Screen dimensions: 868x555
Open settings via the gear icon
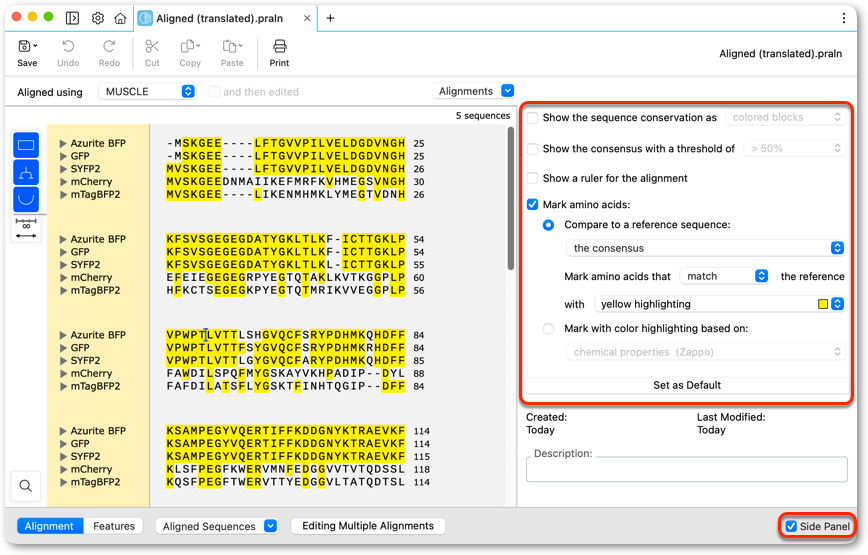(x=97, y=18)
